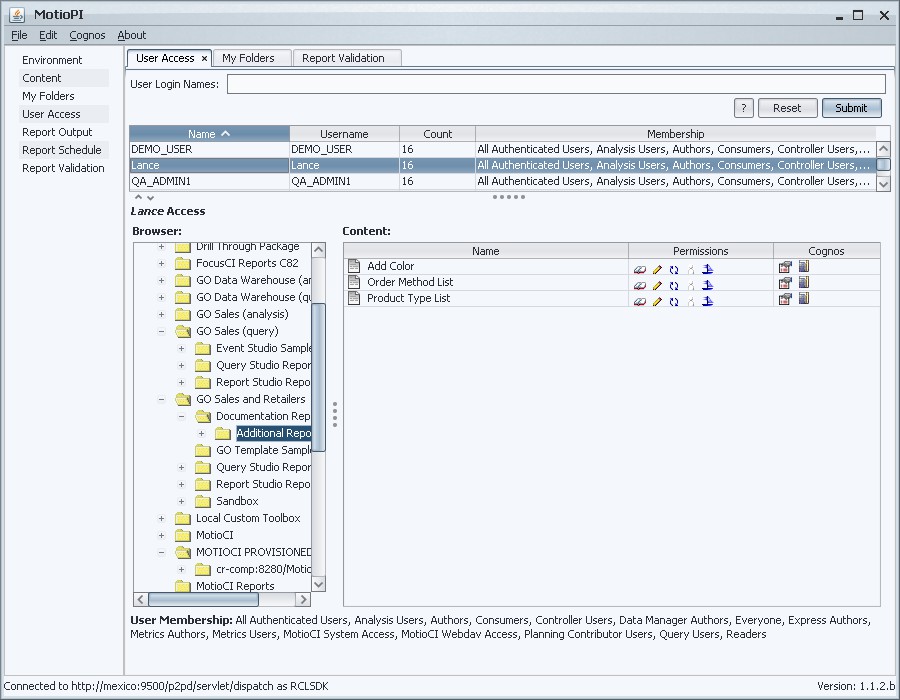Click the read permission book icon for Add Color

[x=639, y=269]
